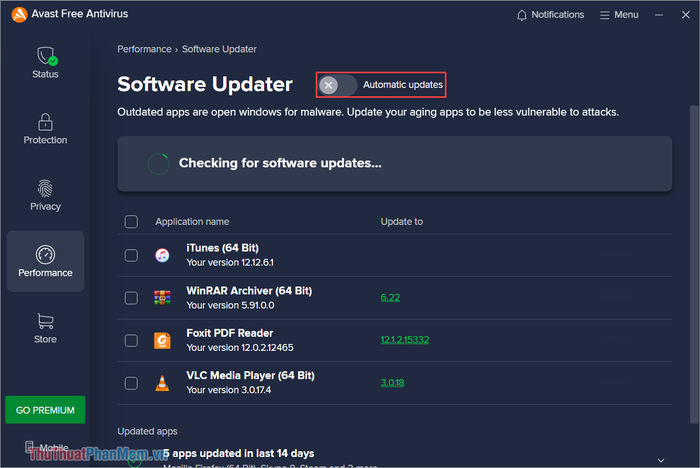Tick the WinRAR Archiver checkbox

pyautogui.click(x=131, y=298)
